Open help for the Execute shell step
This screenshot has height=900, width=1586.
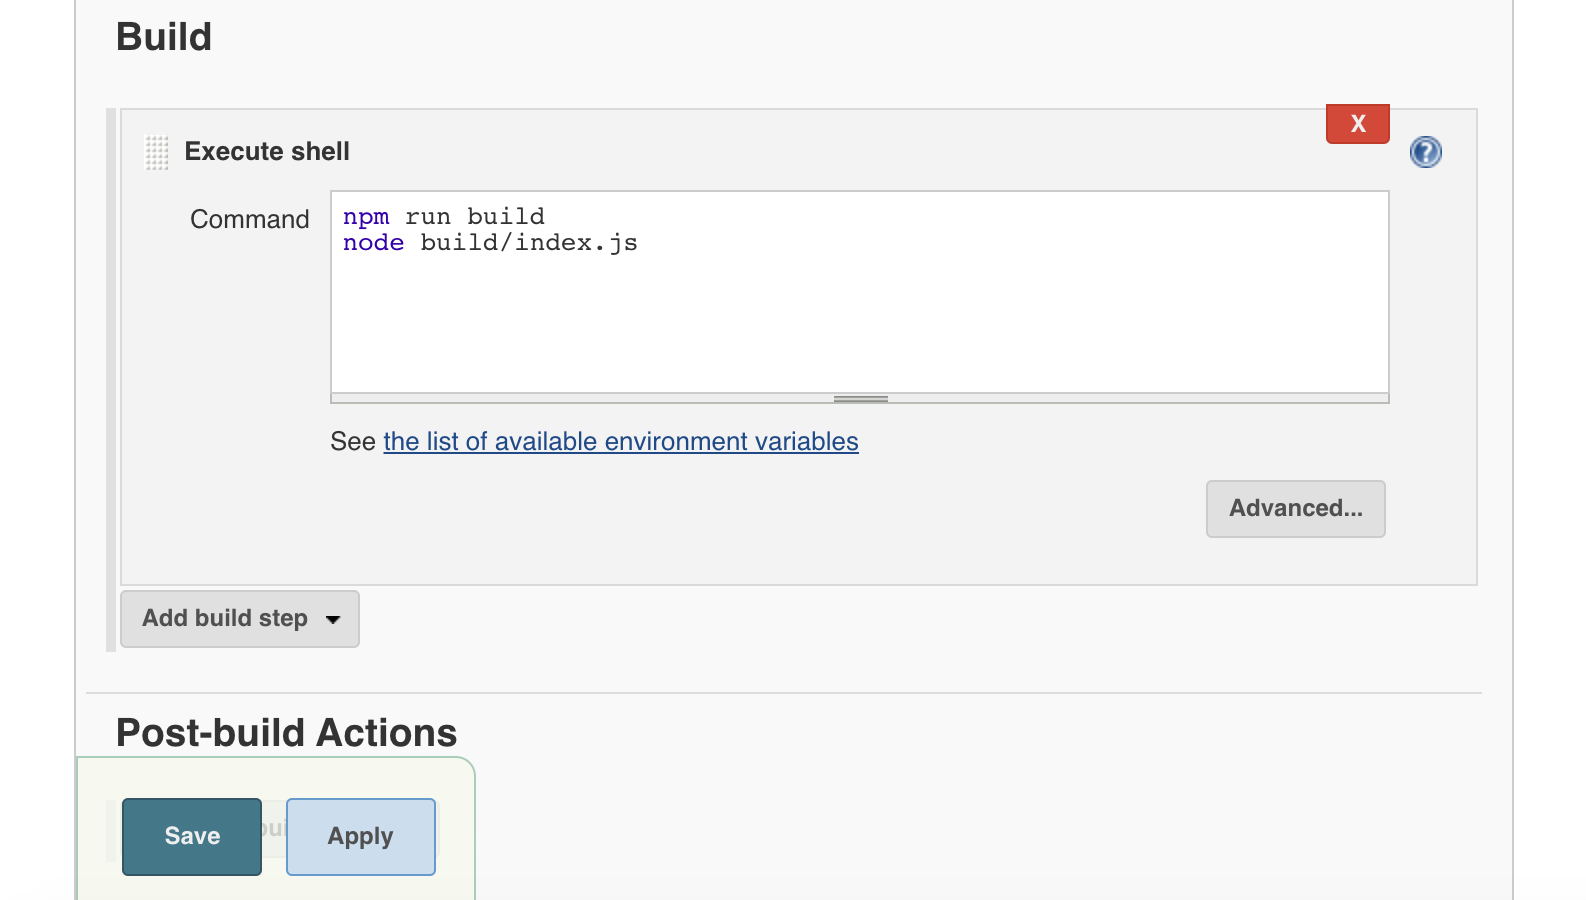[x=1425, y=152]
